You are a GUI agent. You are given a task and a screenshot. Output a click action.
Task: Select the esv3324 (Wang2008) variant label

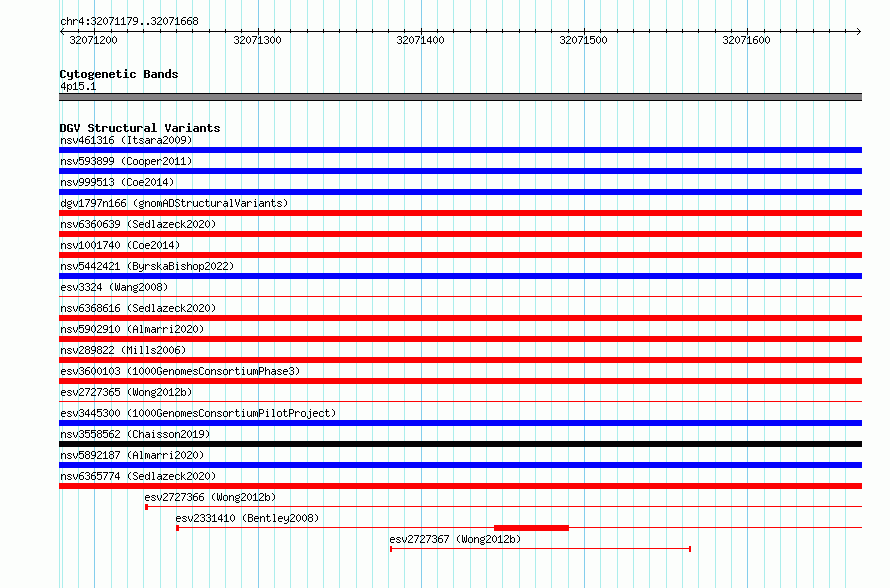(114, 287)
